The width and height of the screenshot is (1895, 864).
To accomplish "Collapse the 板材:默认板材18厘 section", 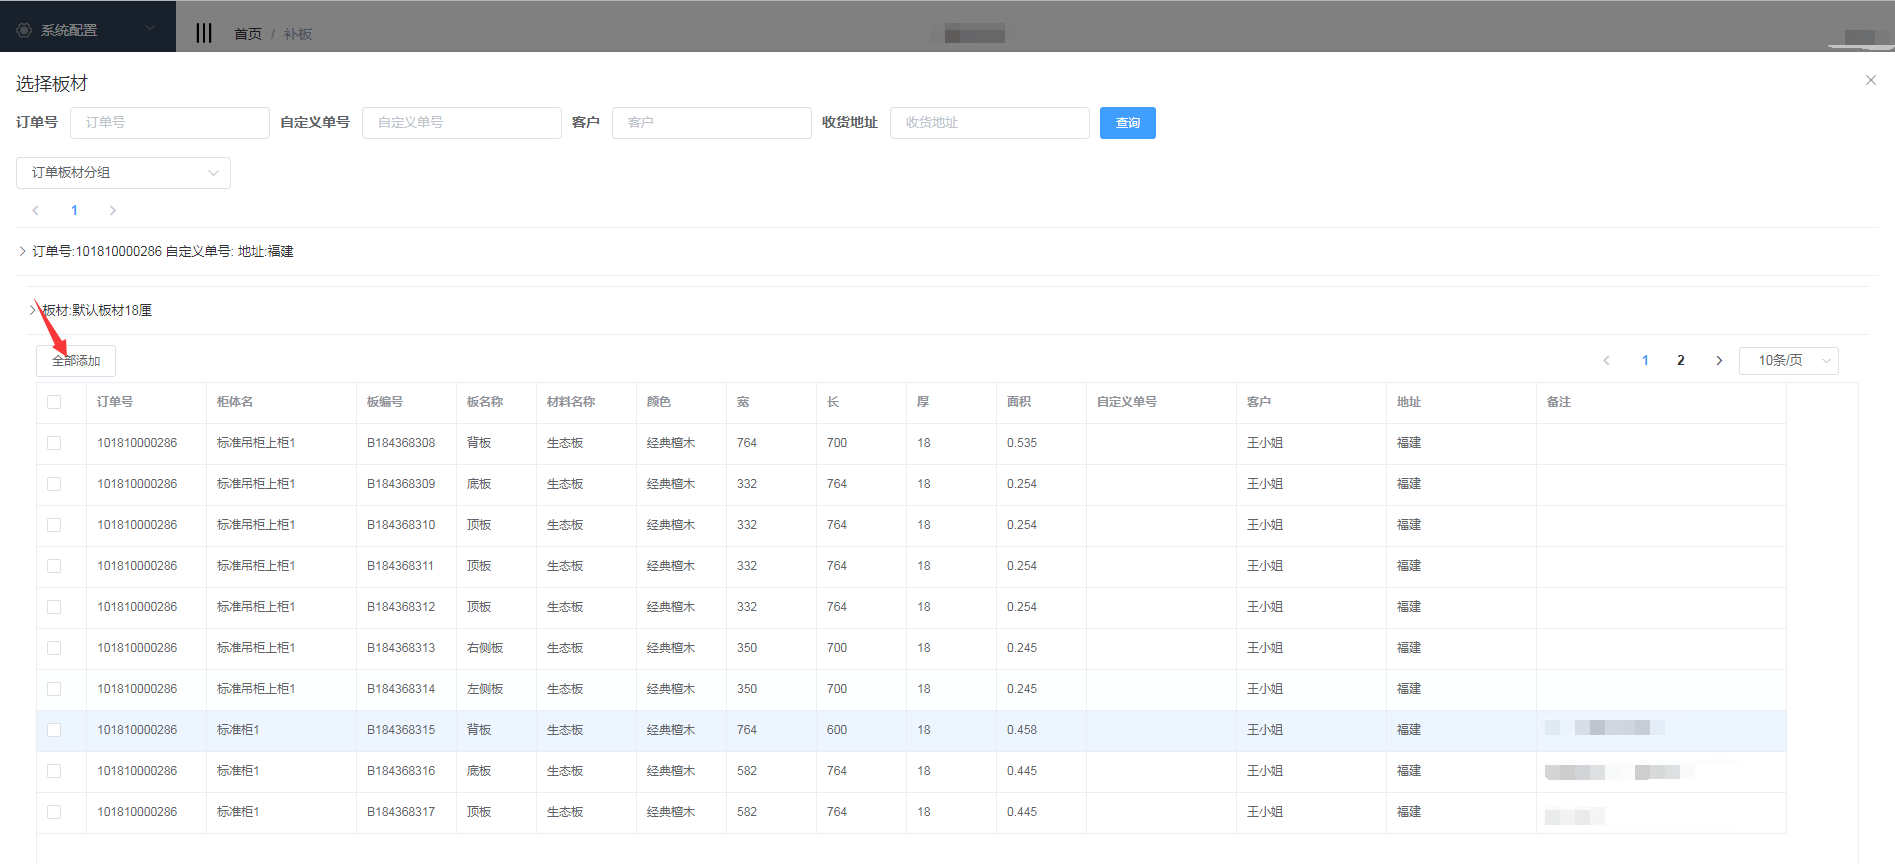I will click(32, 310).
